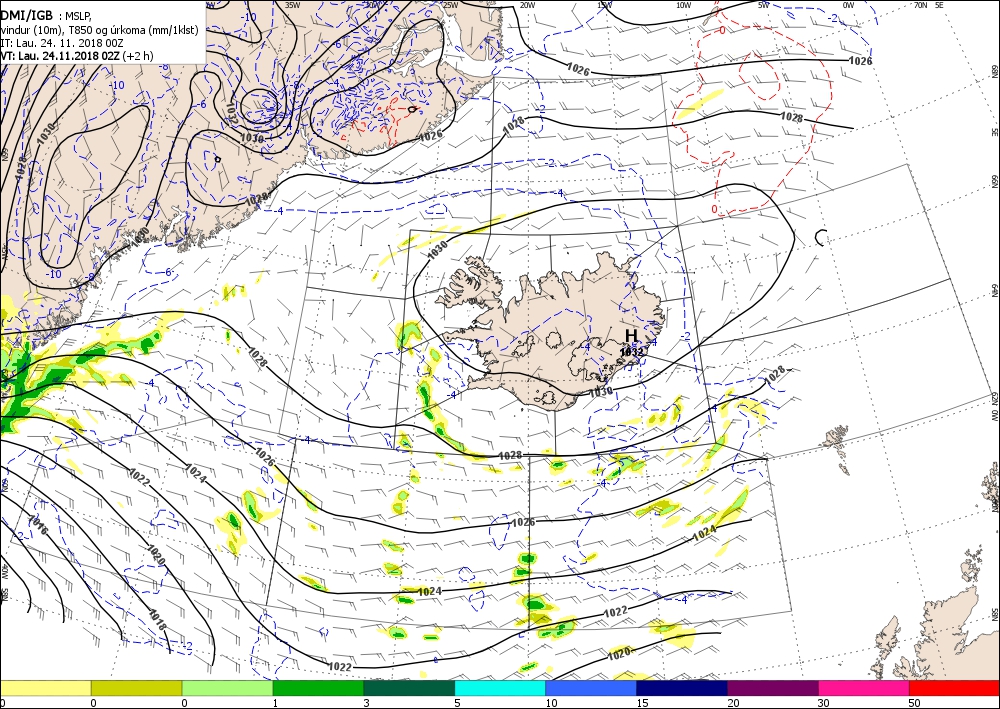
Task: Click legend scale value '15'
Action: point(642,703)
